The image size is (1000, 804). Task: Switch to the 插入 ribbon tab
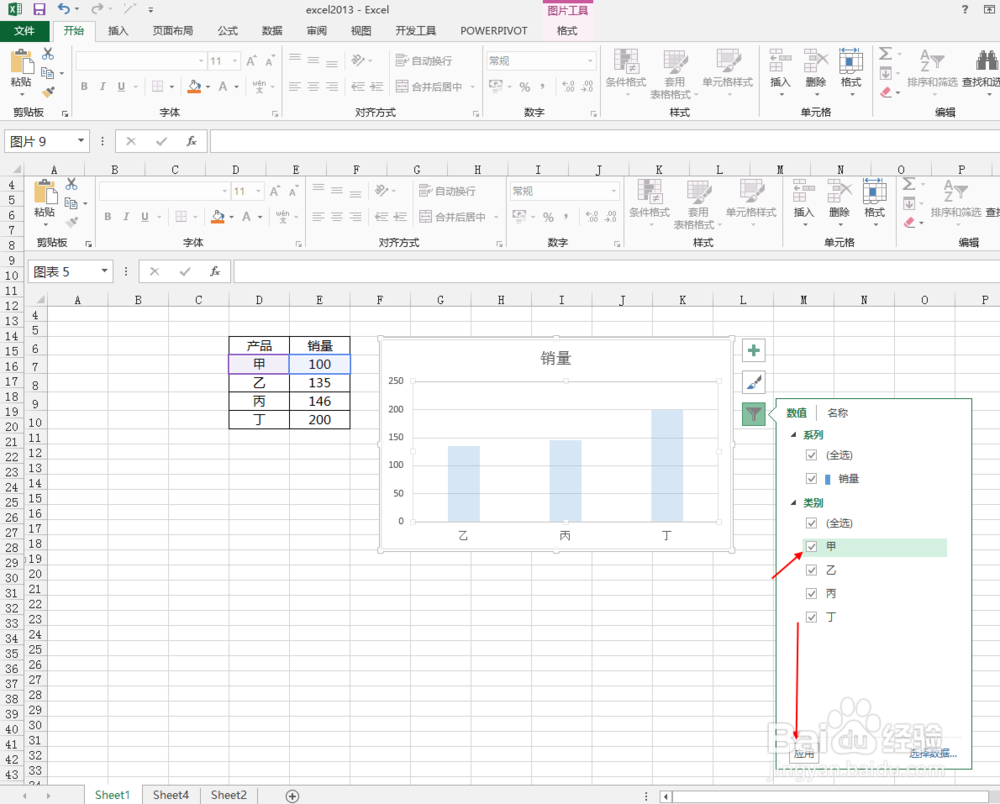[117, 30]
